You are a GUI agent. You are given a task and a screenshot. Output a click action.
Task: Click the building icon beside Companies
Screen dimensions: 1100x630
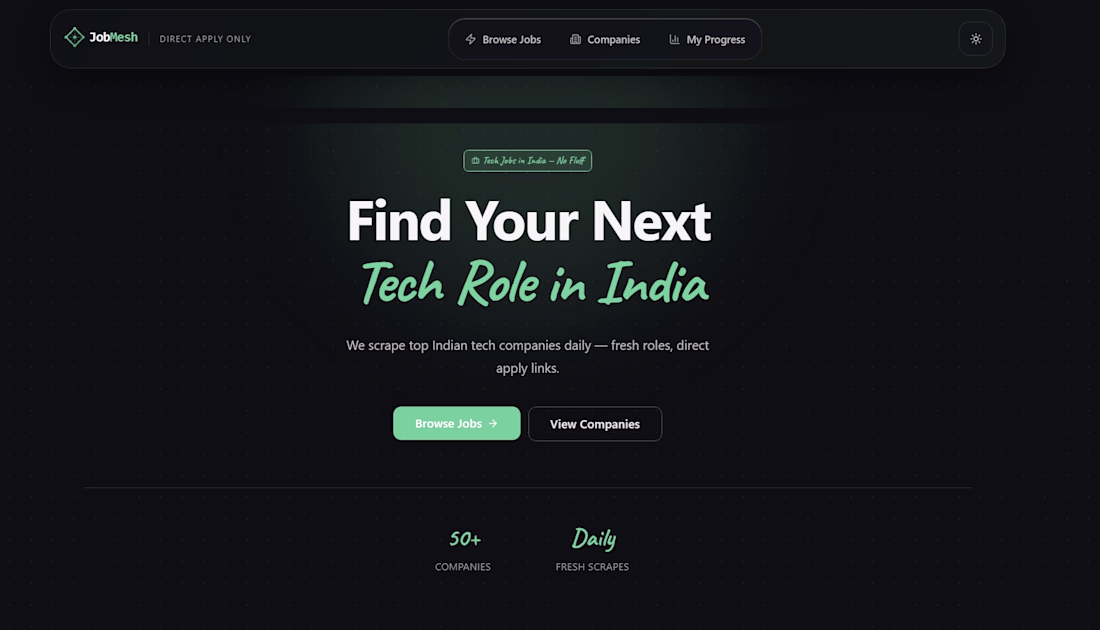tap(575, 39)
